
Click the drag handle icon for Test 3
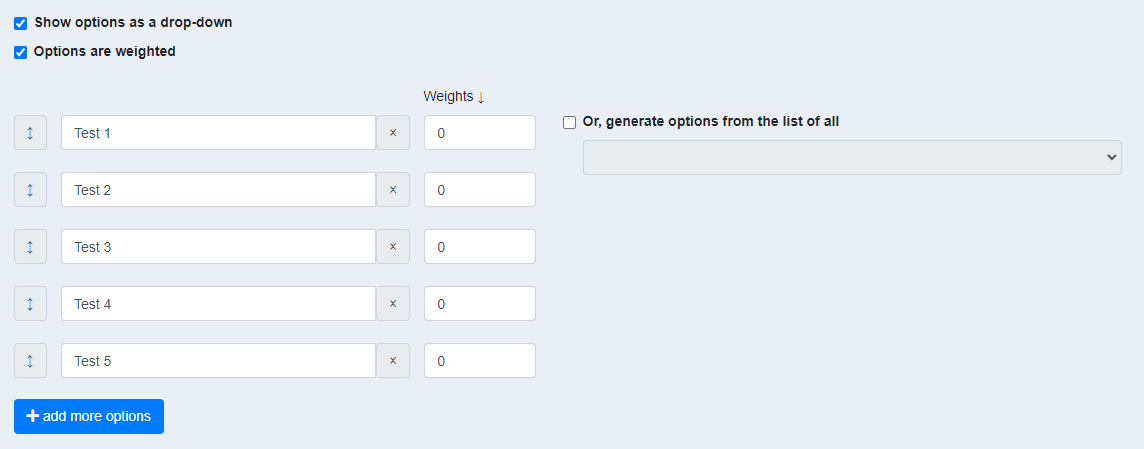[x=30, y=247]
